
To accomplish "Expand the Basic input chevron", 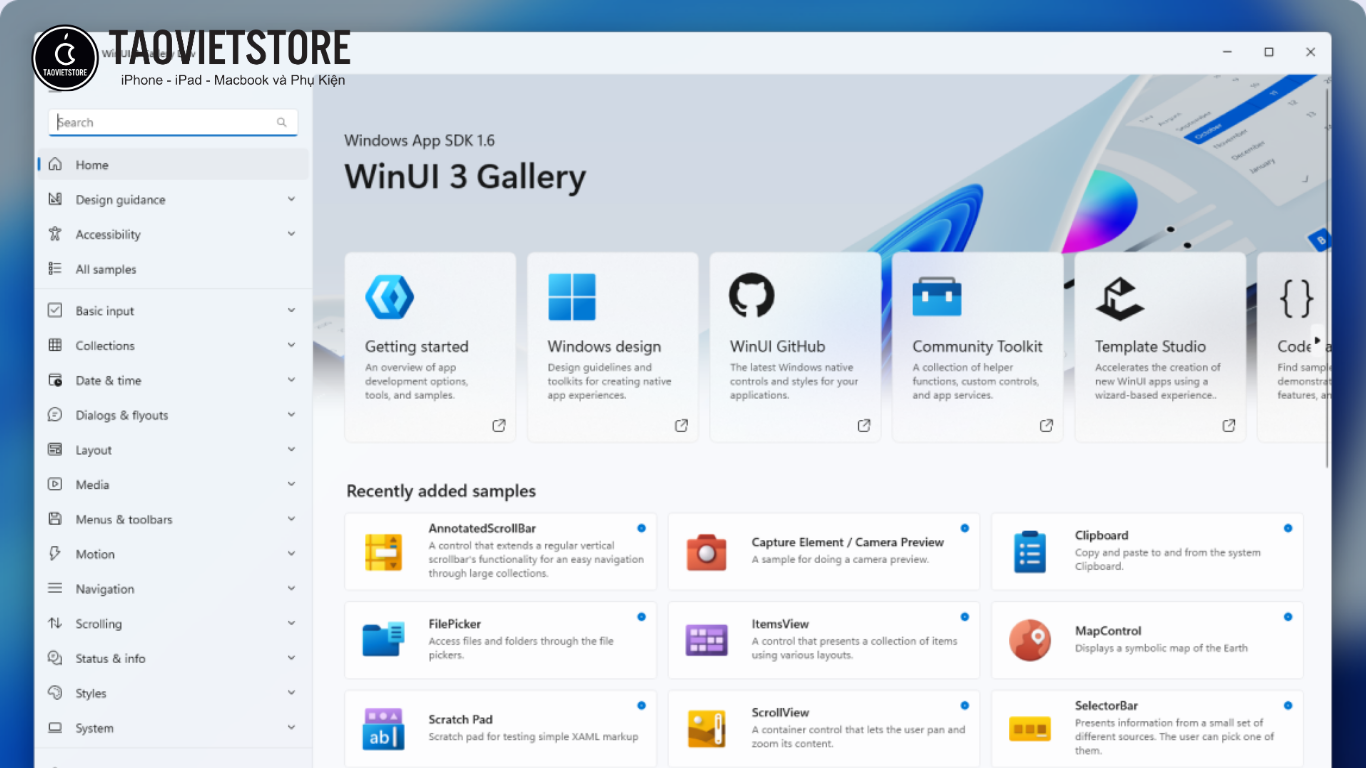I will 291,310.
